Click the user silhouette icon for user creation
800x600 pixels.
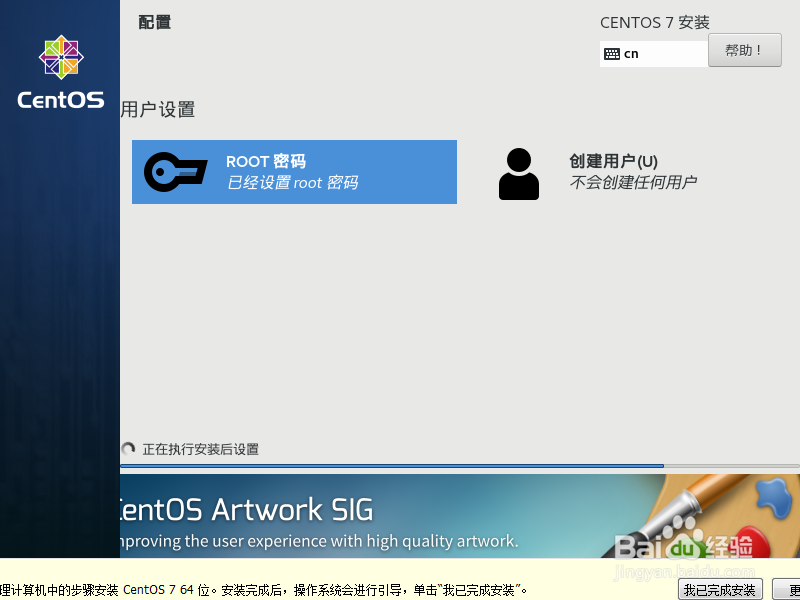click(519, 172)
